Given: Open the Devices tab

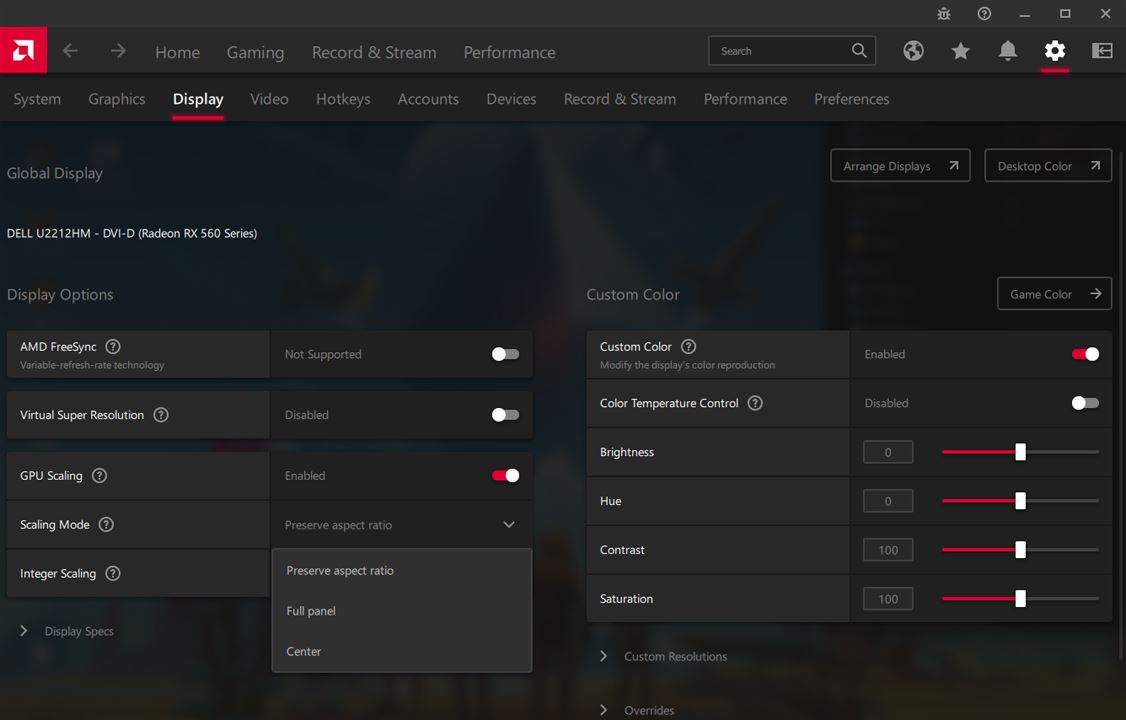Looking at the screenshot, I should pyautogui.click(x=511, y=99).
